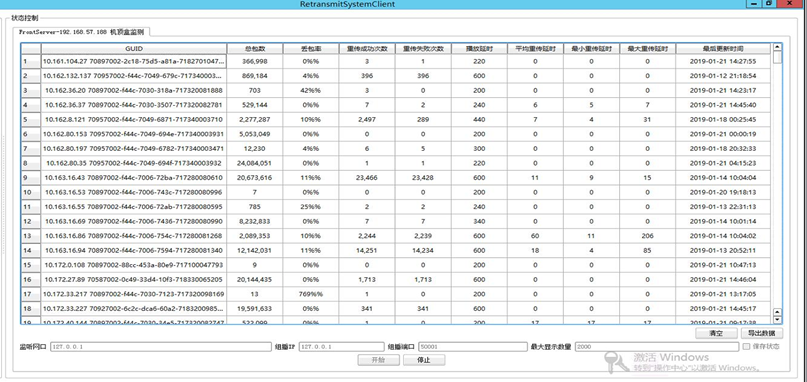The image size is (807, 382).
Task: Click max retransmit delay cell 206
Action: point(647,236)
